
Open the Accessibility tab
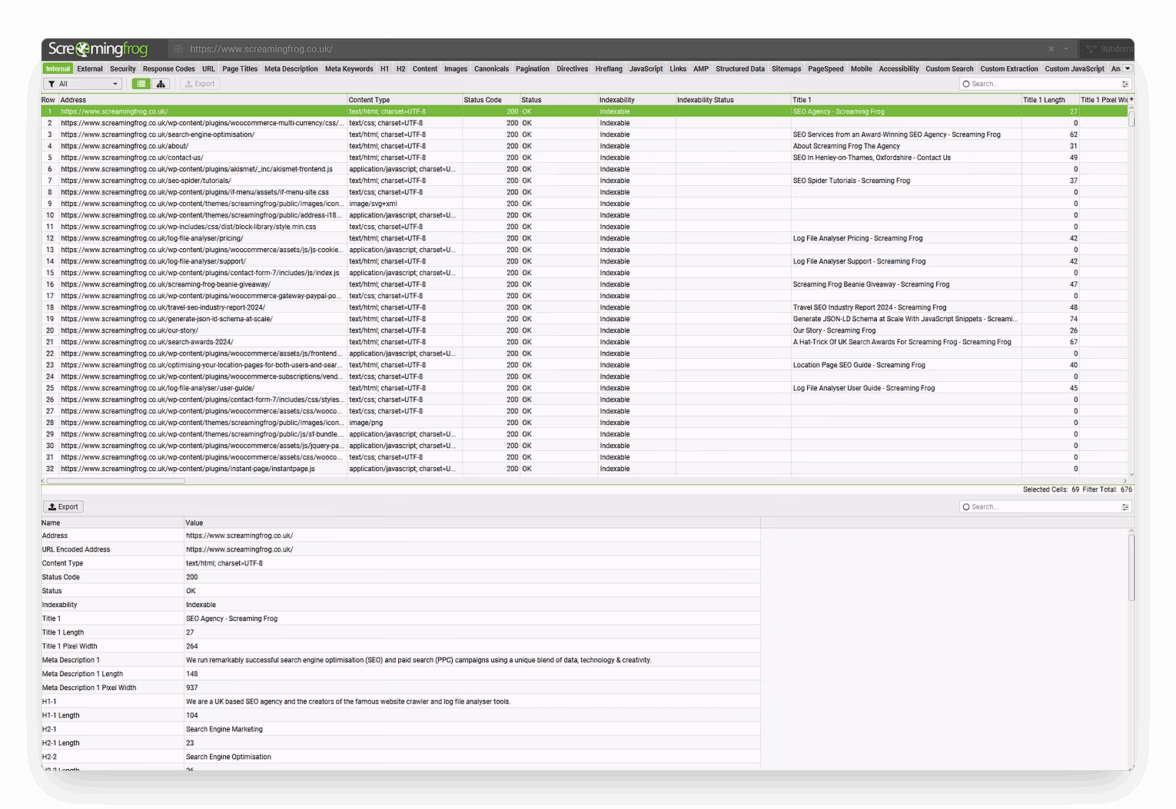[898, 69]
